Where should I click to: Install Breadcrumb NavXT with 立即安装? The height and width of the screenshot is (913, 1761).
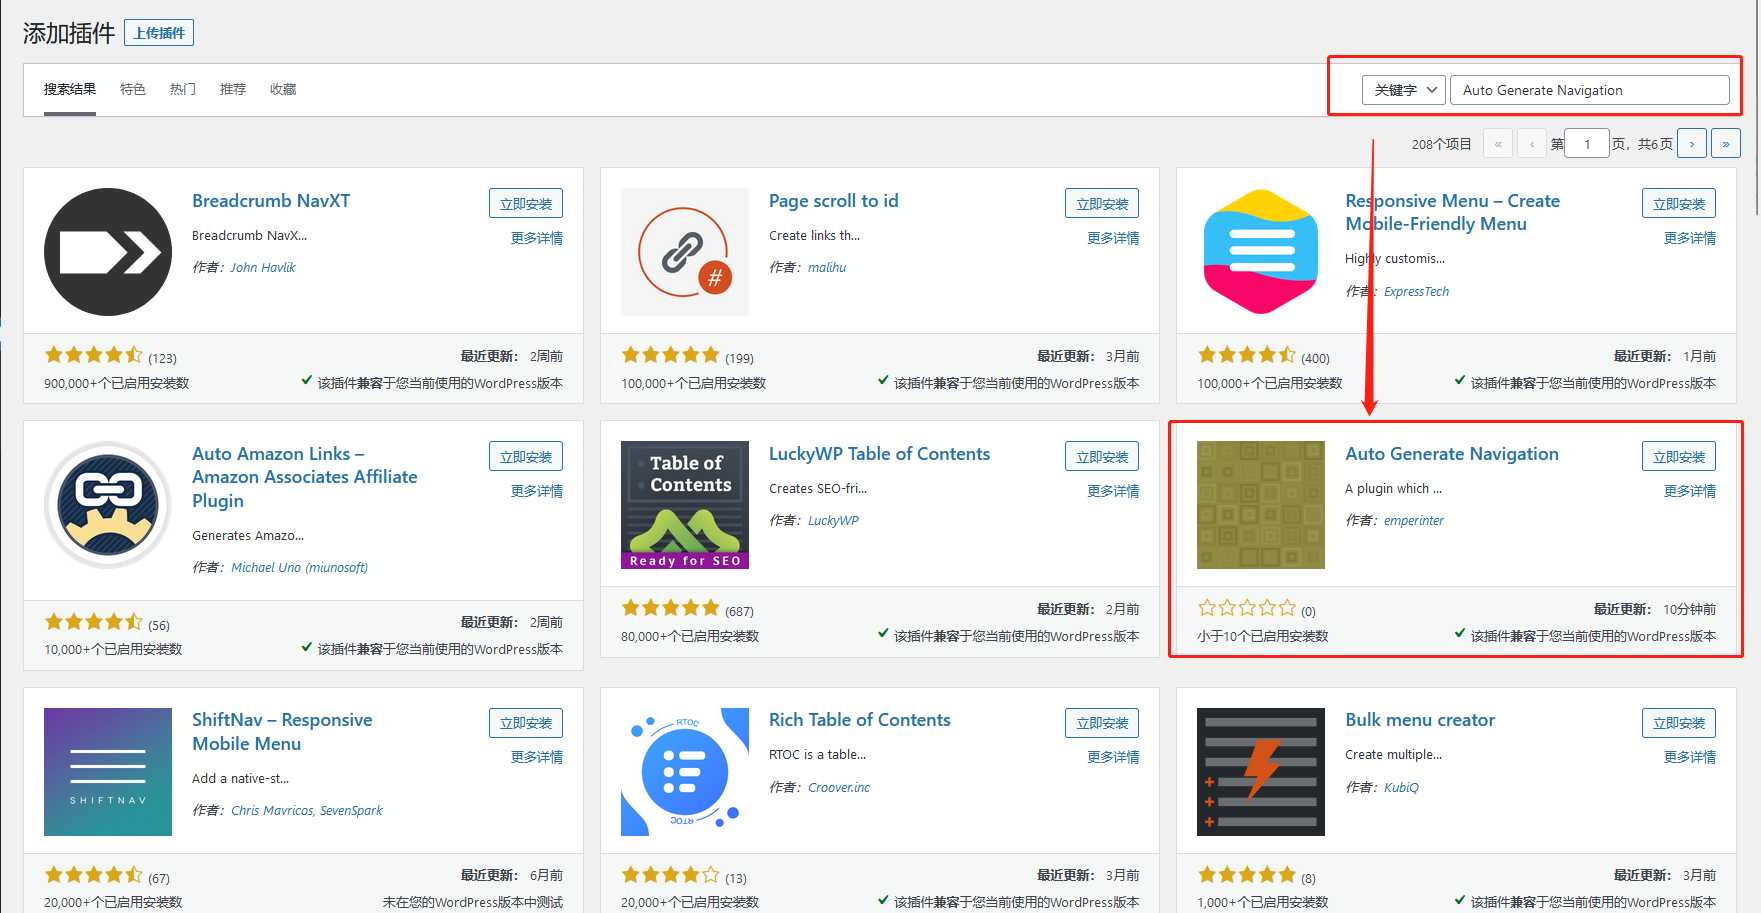coord(526,203)
